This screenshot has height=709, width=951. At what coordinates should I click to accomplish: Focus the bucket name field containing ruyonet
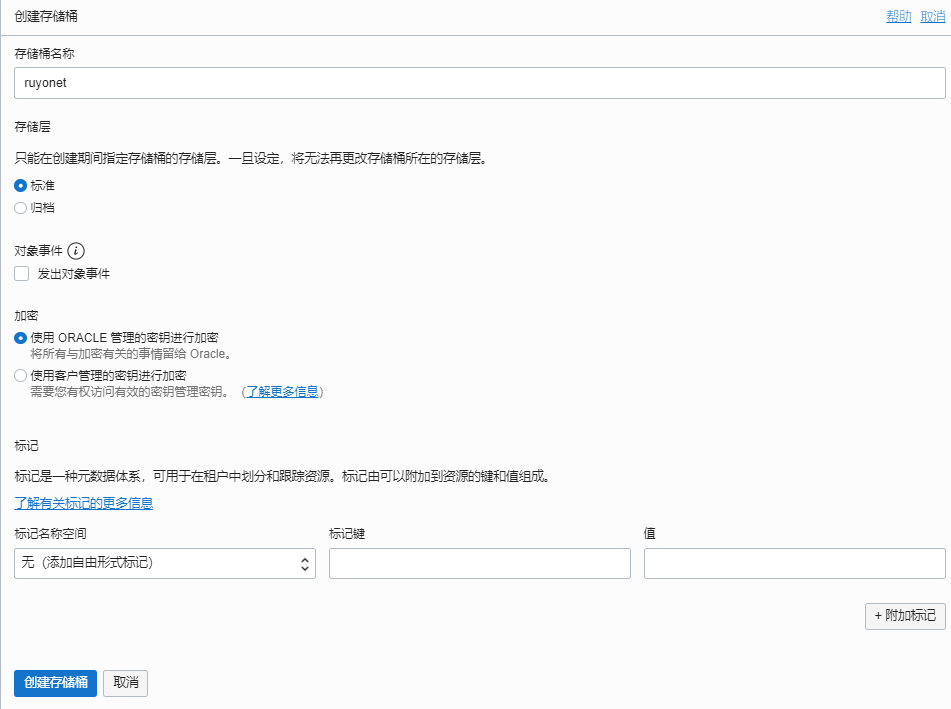click(x=480, y=84)
